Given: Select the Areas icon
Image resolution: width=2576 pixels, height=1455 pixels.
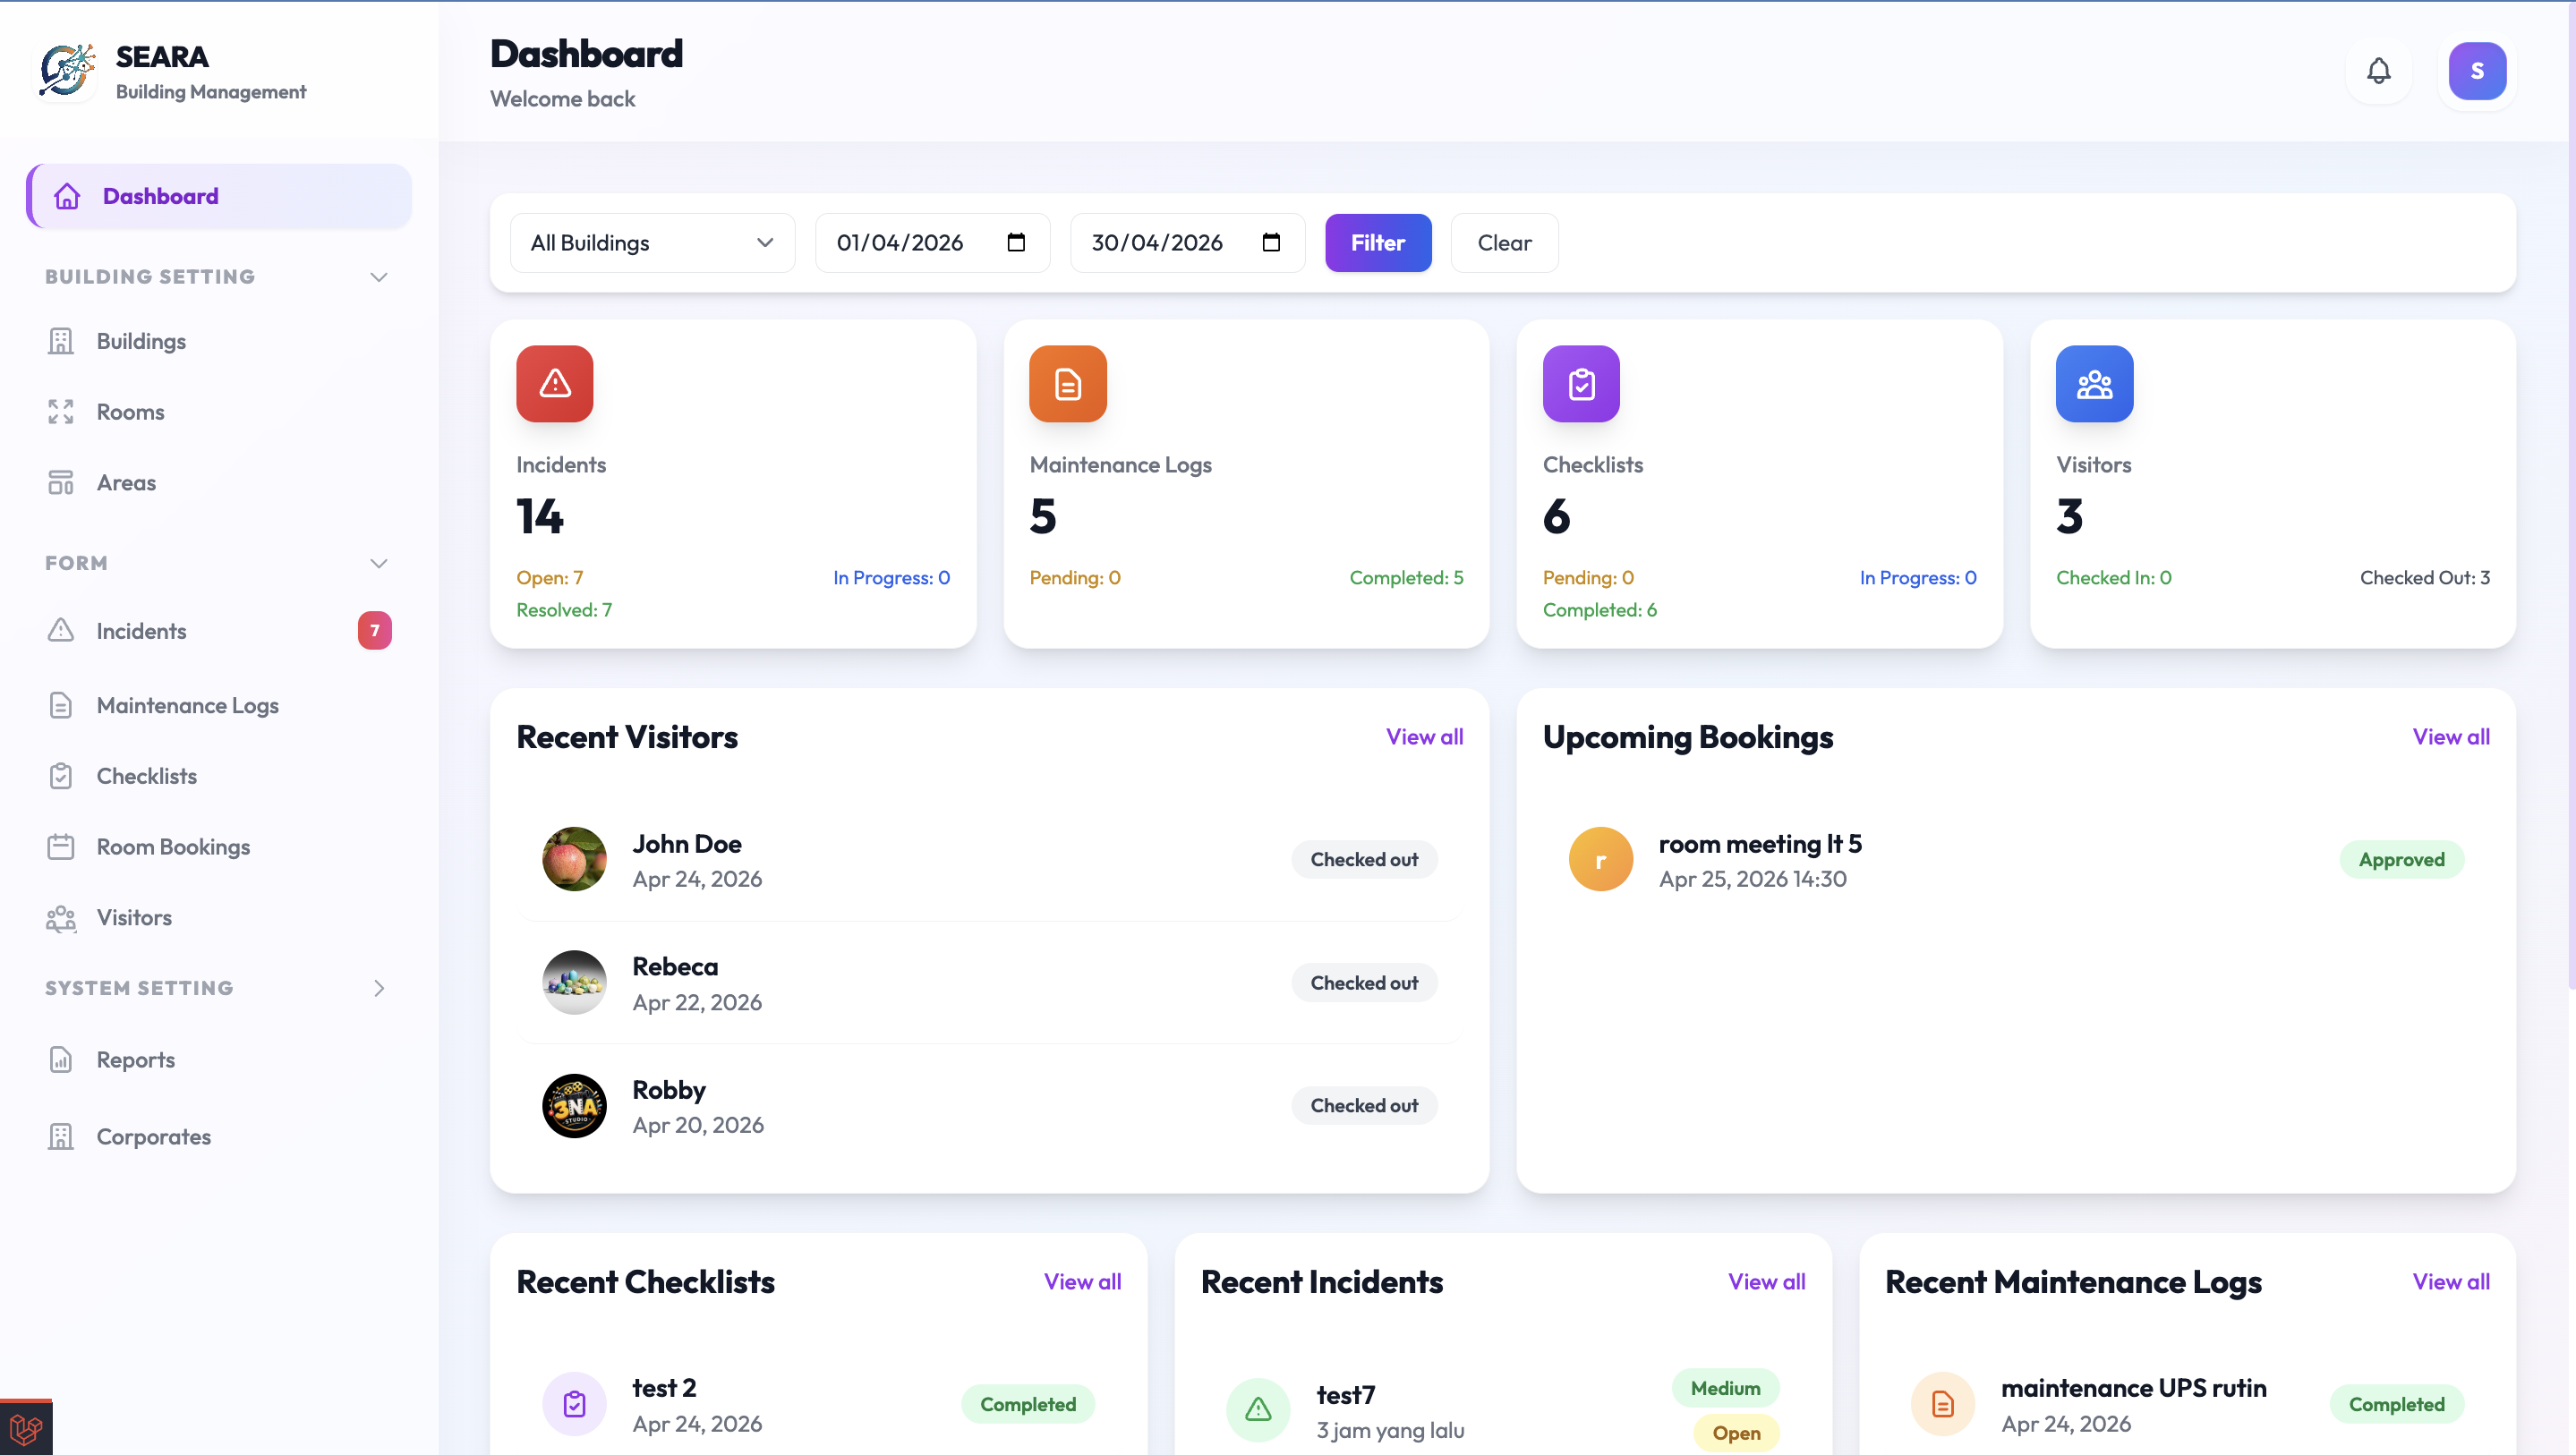Looking at the screenshot, I should tap(60, 482).
